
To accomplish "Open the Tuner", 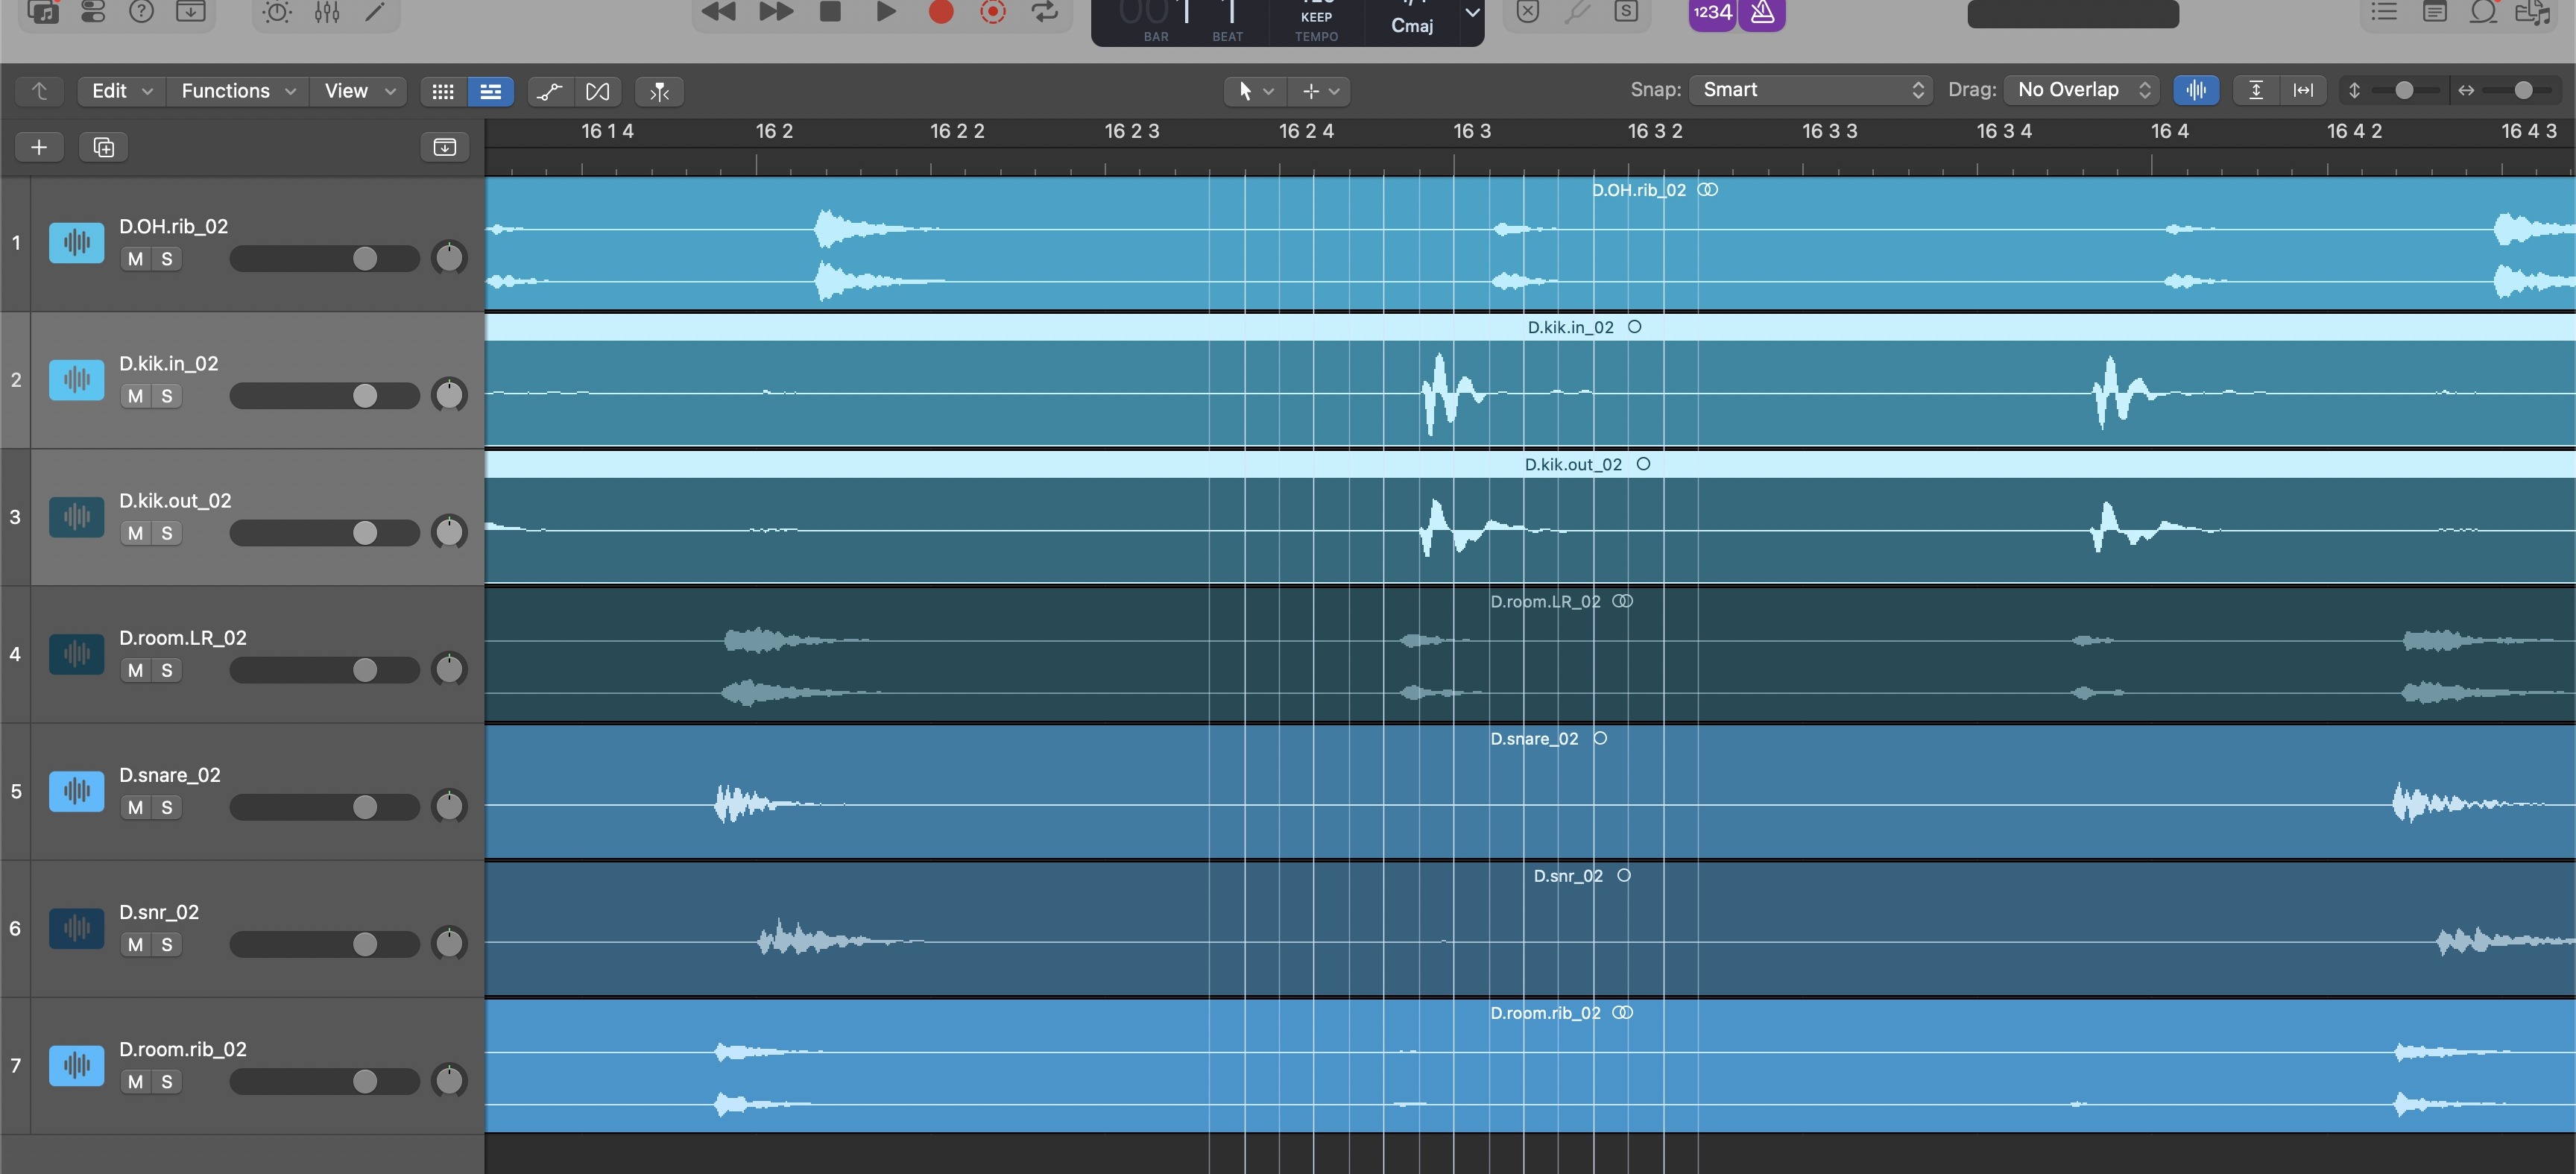I will [1577, 11].
